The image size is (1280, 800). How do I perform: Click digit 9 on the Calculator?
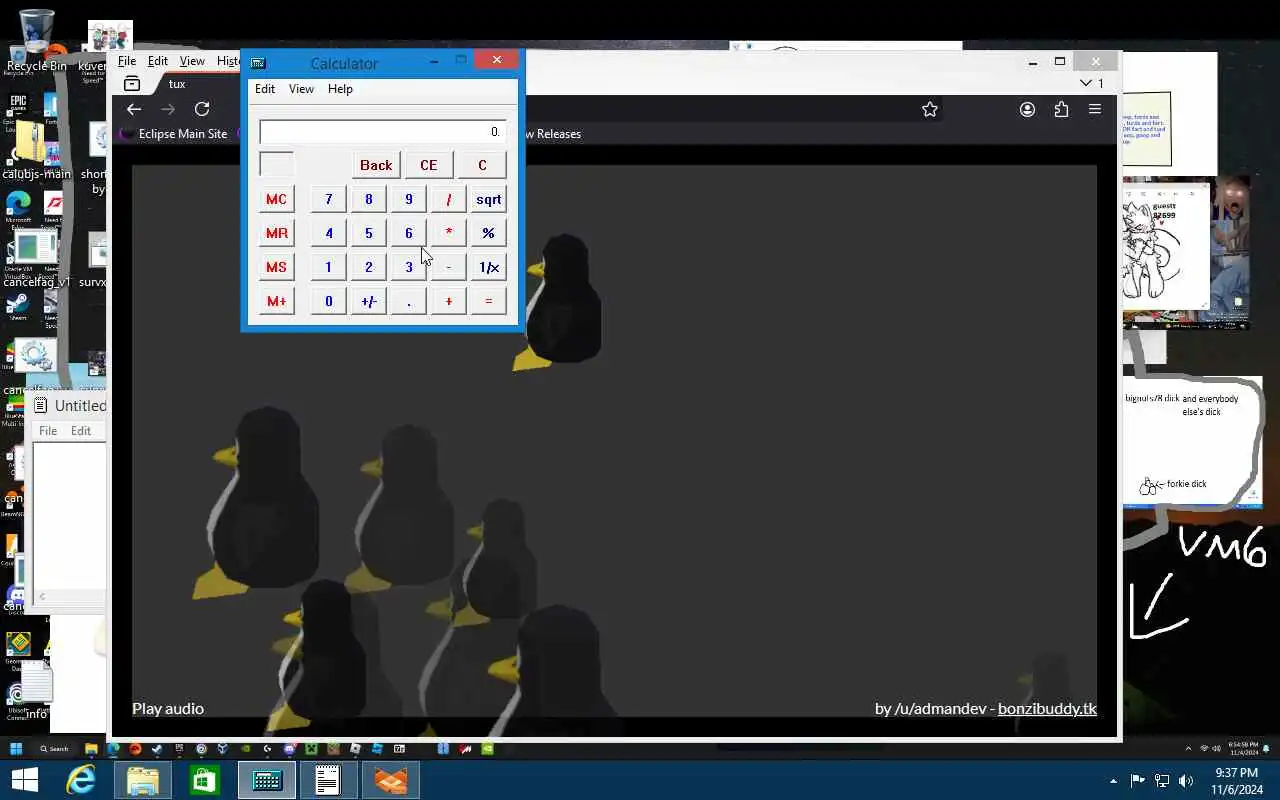point(408,199)
